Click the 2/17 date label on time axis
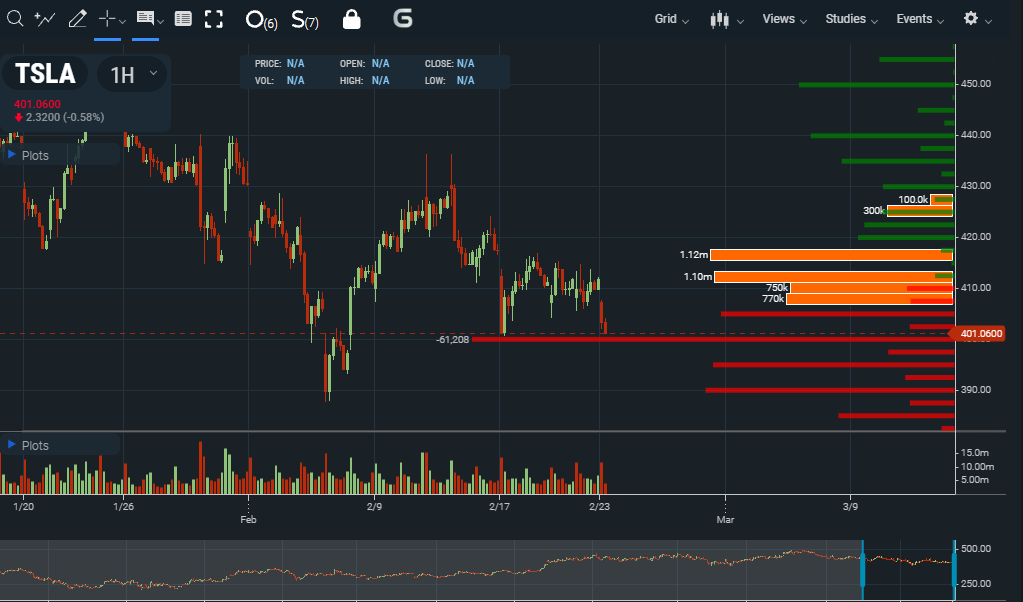The height and width of the screenshot is (602, 1023). pyautogui.click(x=499, y=506)
